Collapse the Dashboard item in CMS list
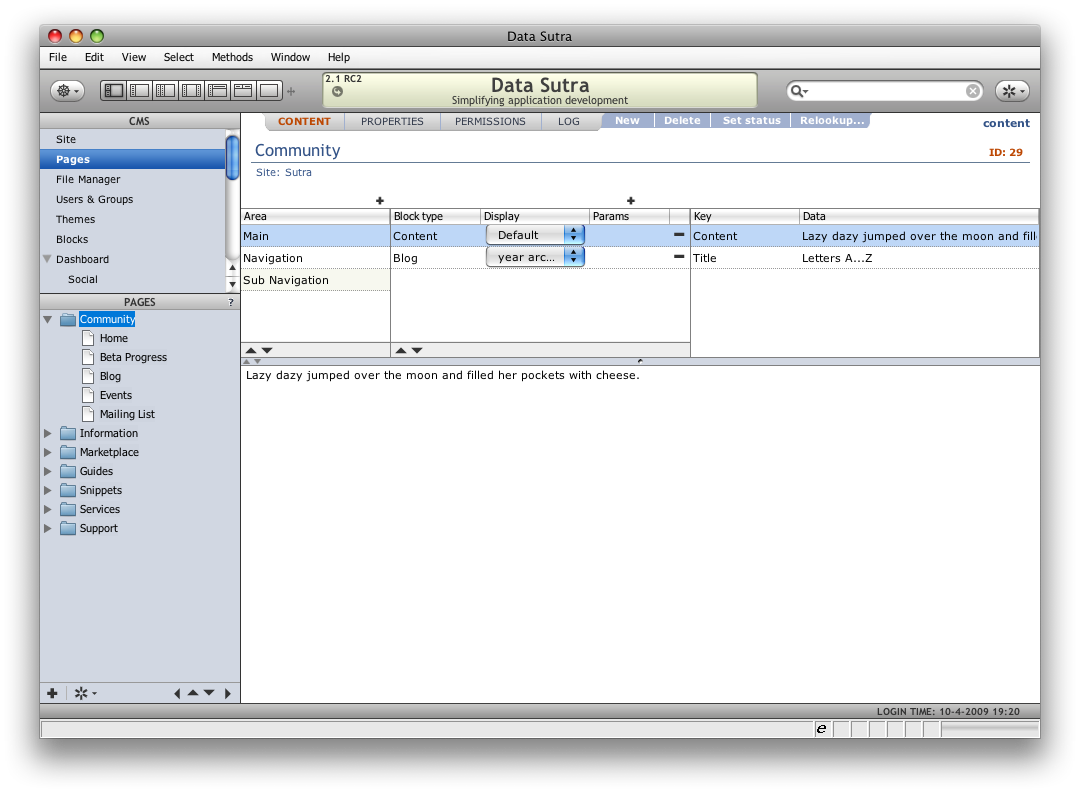The image size is (1080, 793). click(x=47, y=259)
